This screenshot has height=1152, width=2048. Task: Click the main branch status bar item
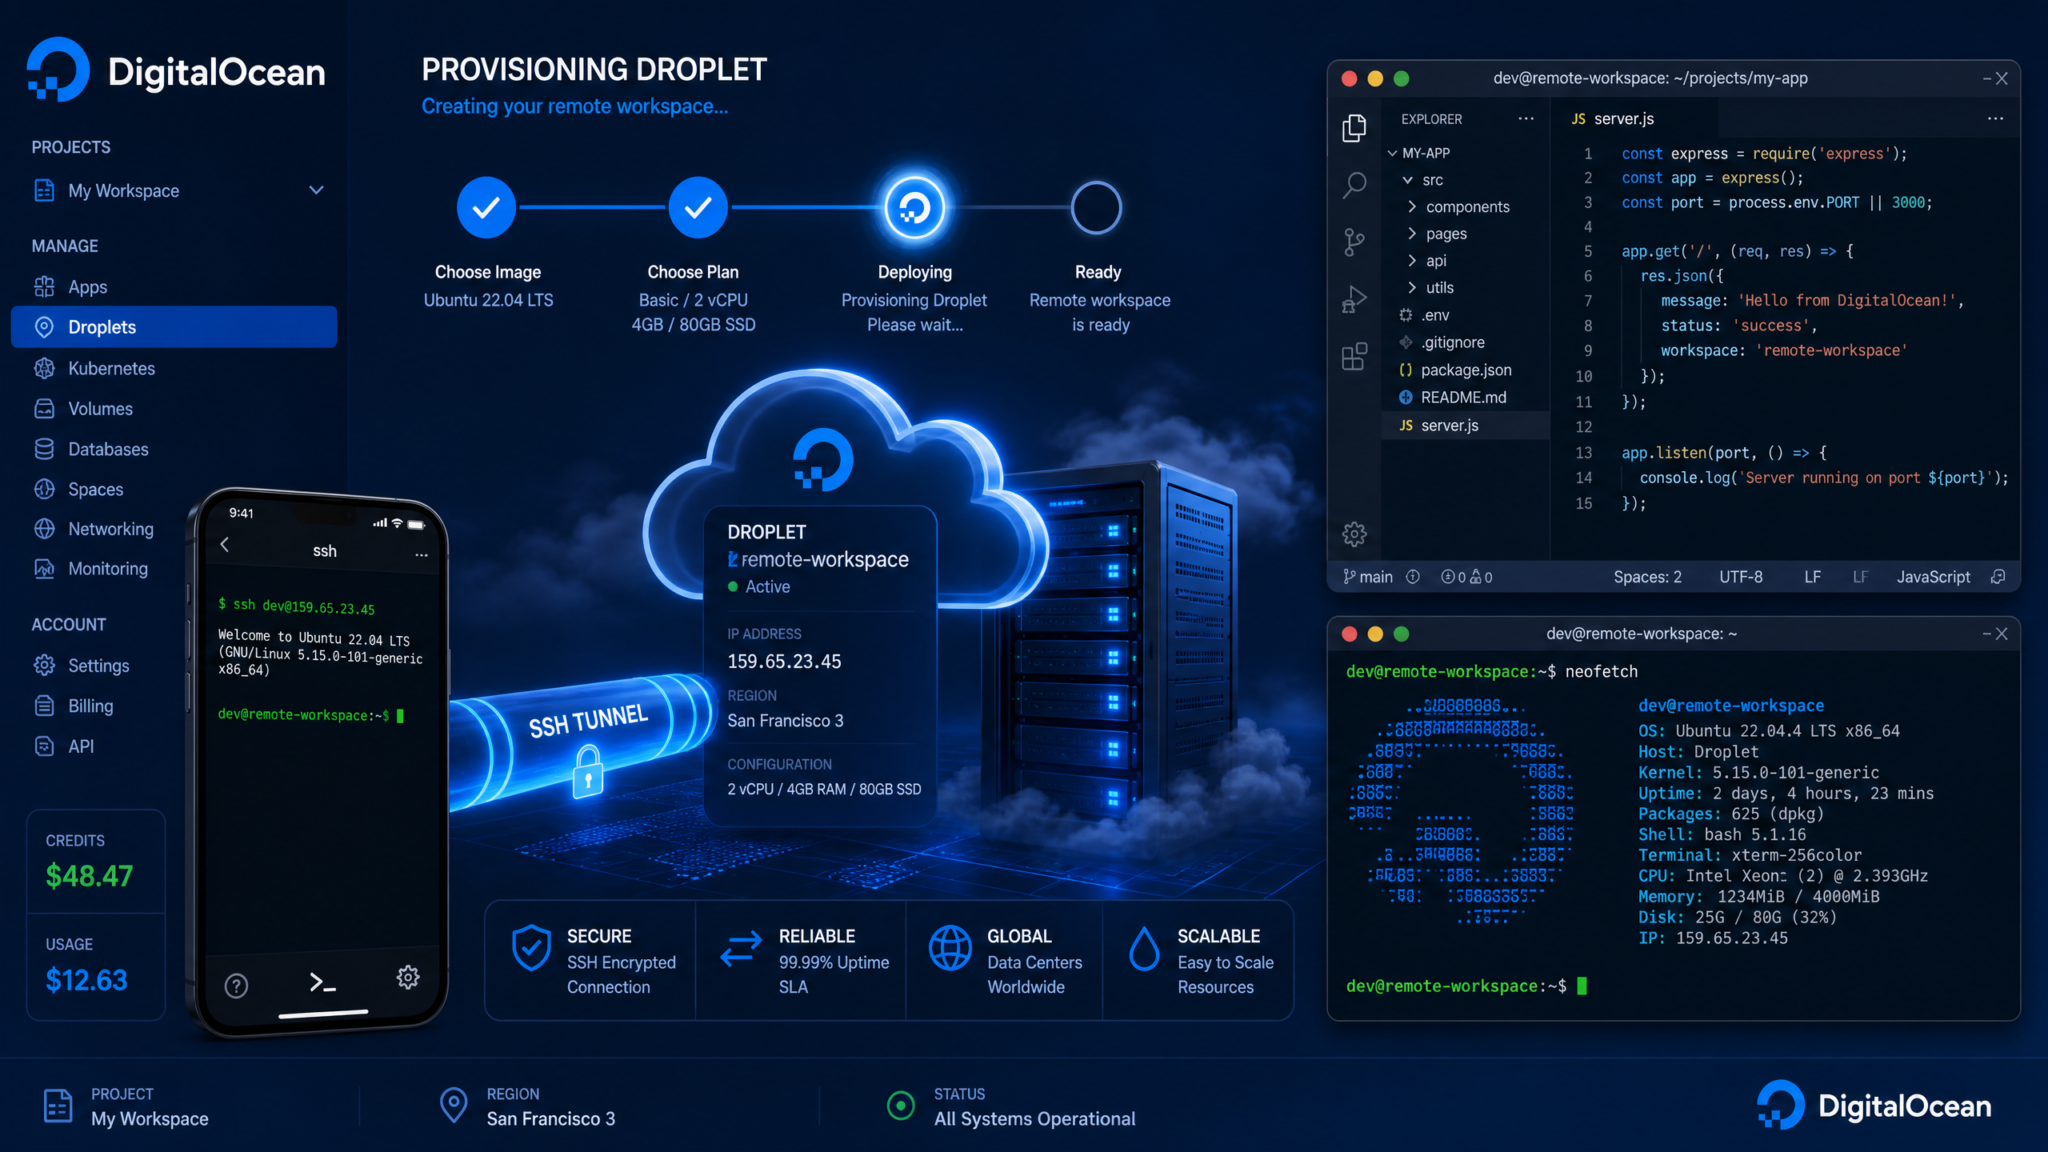pyautogui.click(x=1367, y=577)
